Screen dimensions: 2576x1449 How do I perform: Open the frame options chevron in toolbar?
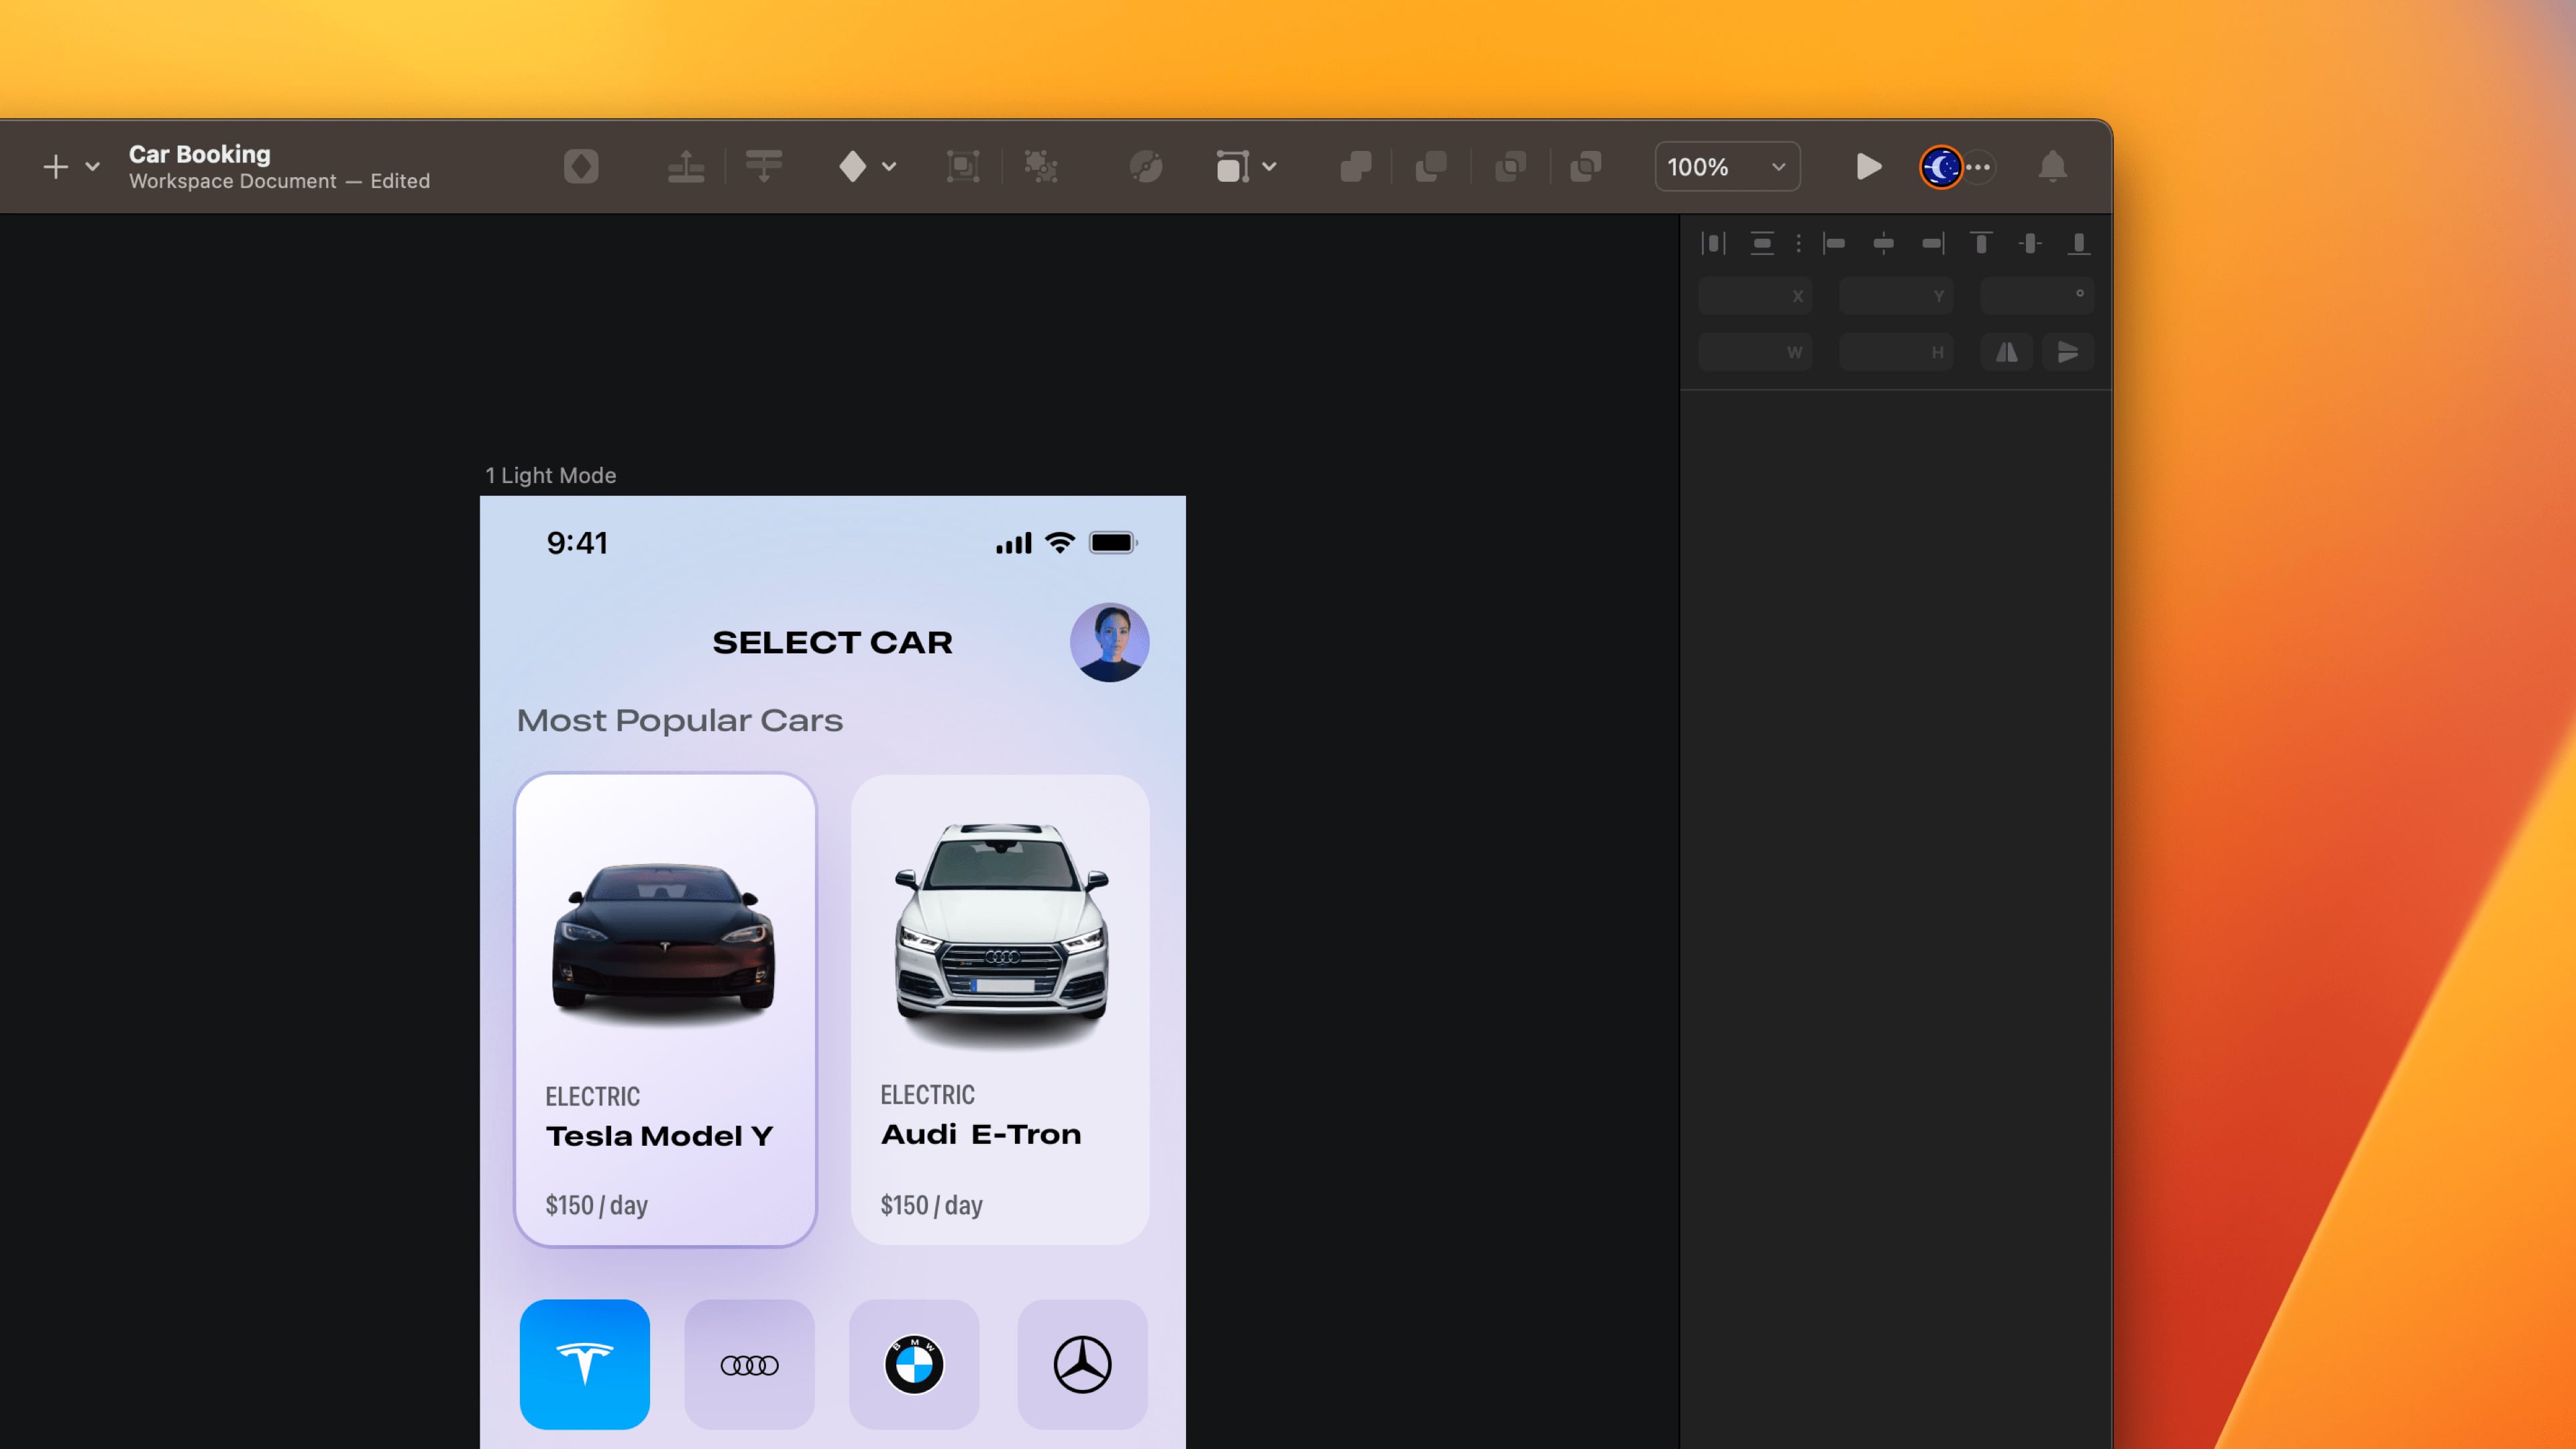coord(1270,166)
